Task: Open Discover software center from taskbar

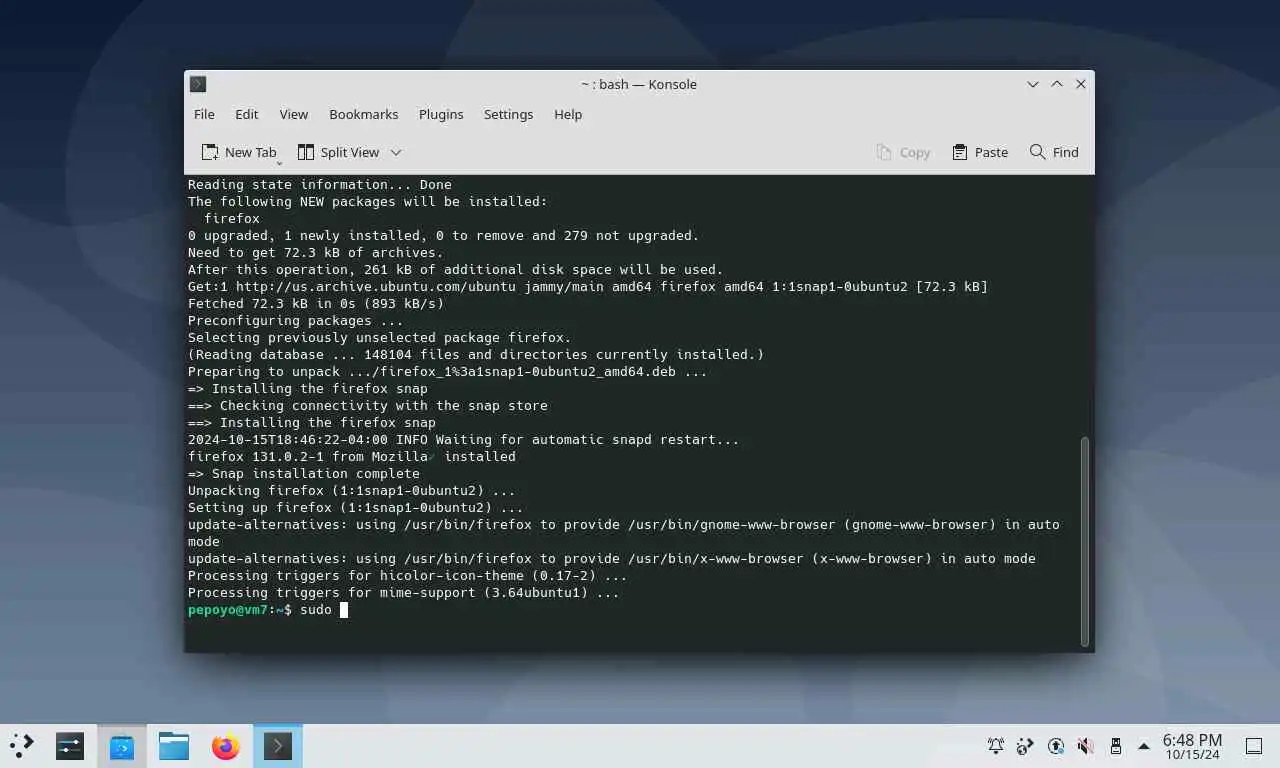Action: pos(122,746)
